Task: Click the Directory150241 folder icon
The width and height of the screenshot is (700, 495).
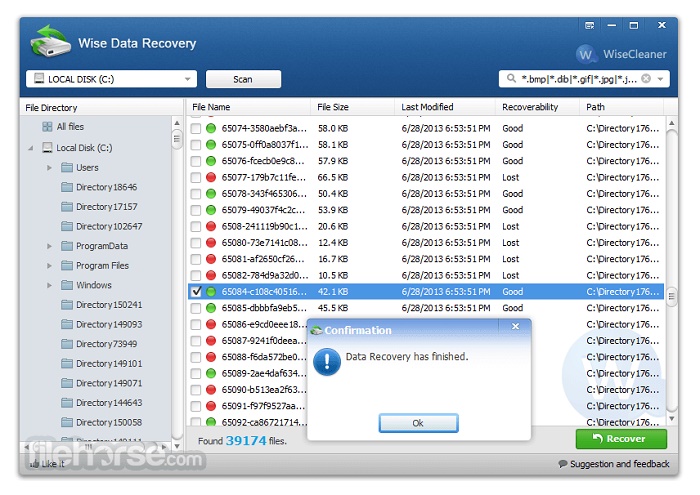Action: (67, 305)
